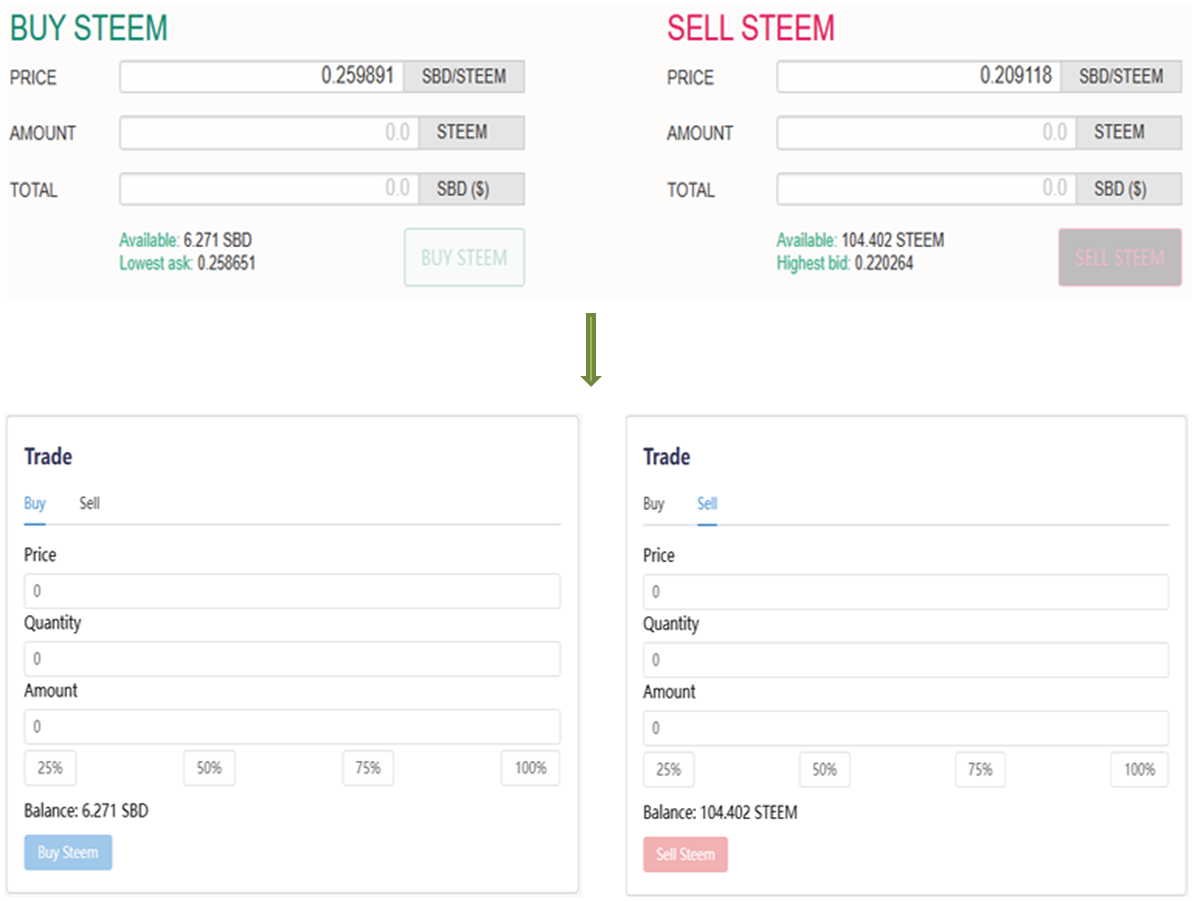The image size is (1192, 901).
Task: Select the Sell tab in left Trade panel
Action: point(90,503)
